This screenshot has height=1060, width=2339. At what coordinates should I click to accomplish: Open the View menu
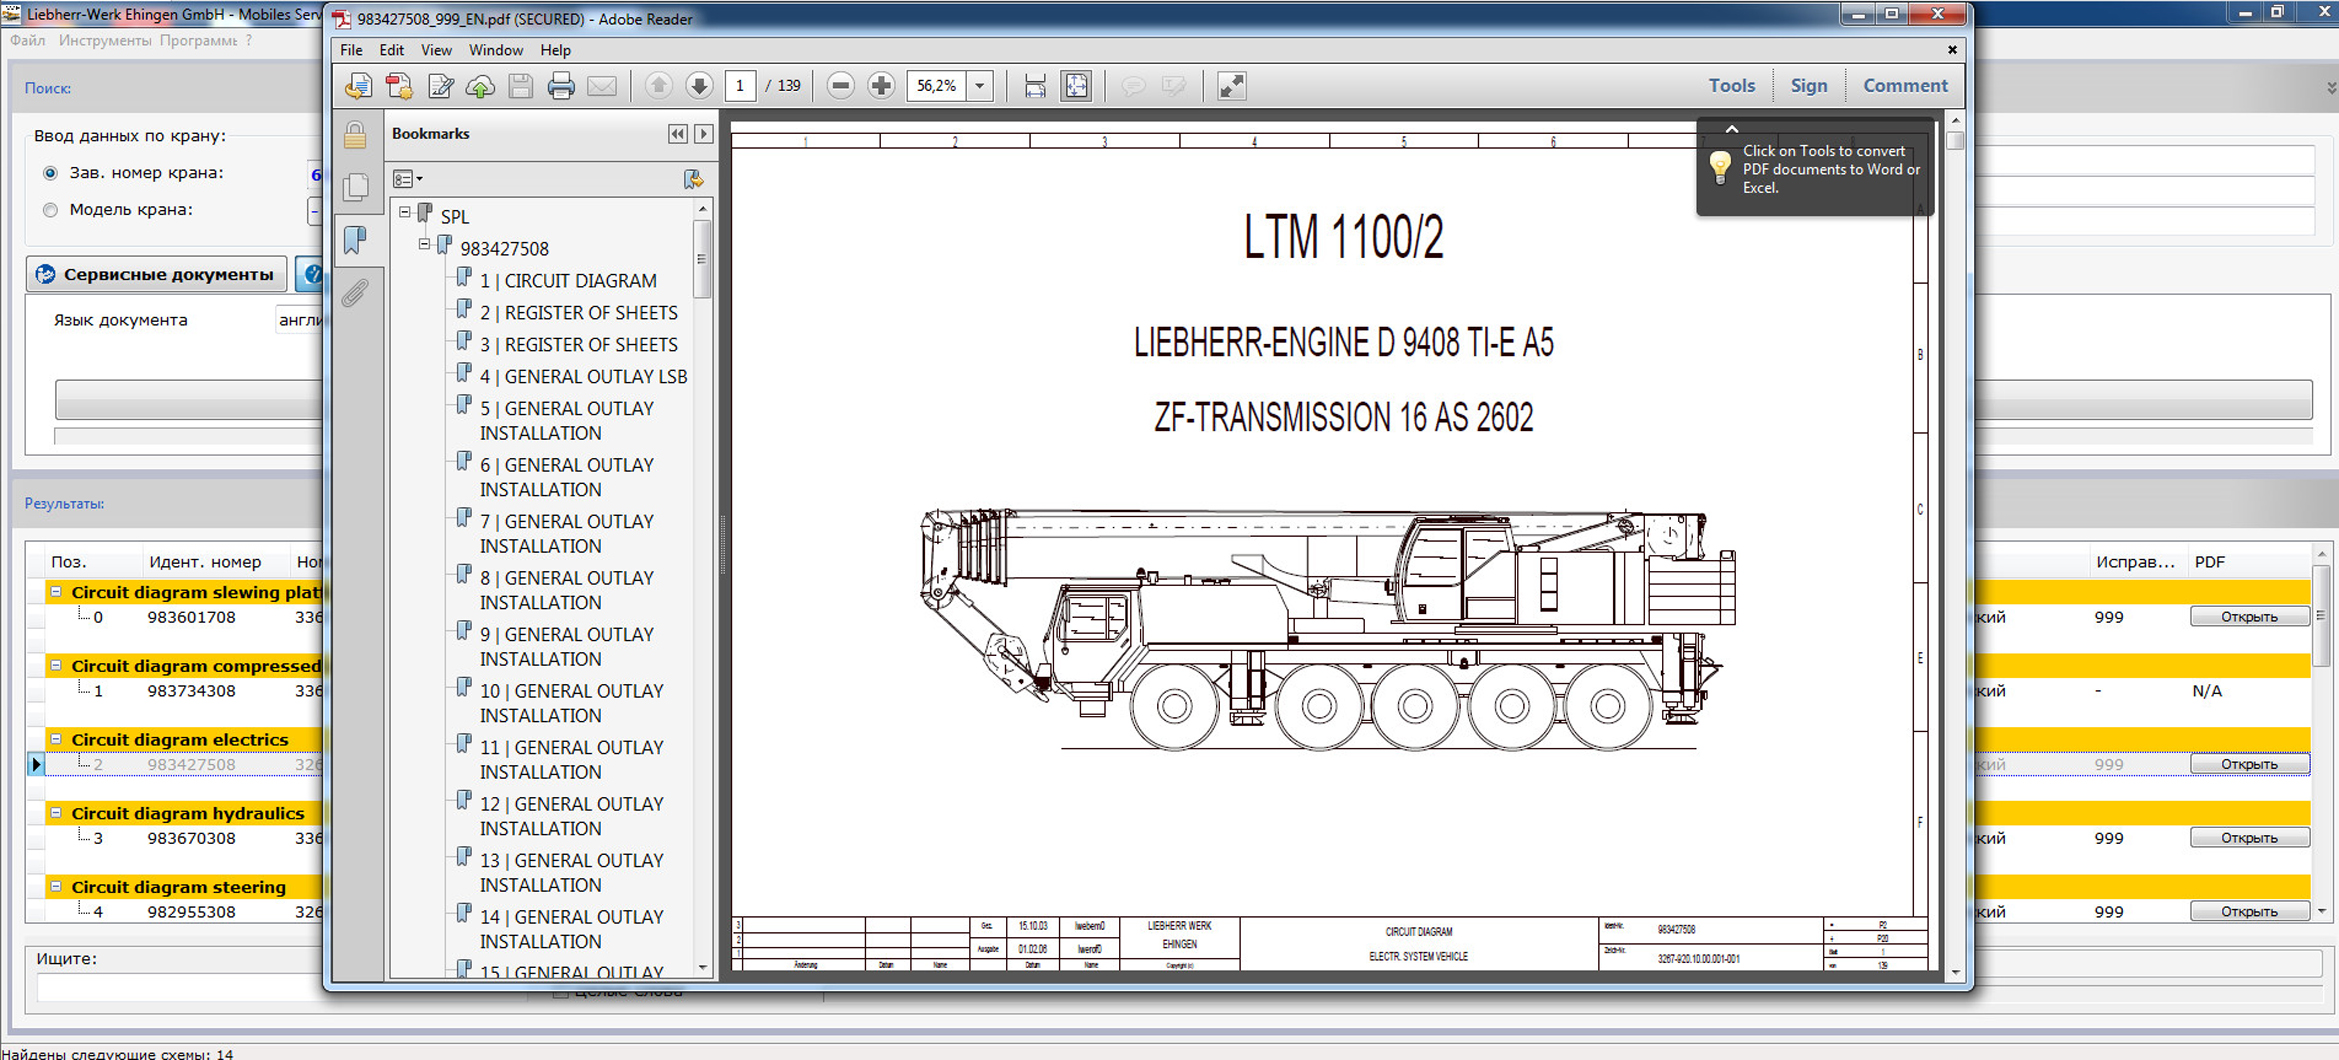pyautogui.click(x=435, y=50)
